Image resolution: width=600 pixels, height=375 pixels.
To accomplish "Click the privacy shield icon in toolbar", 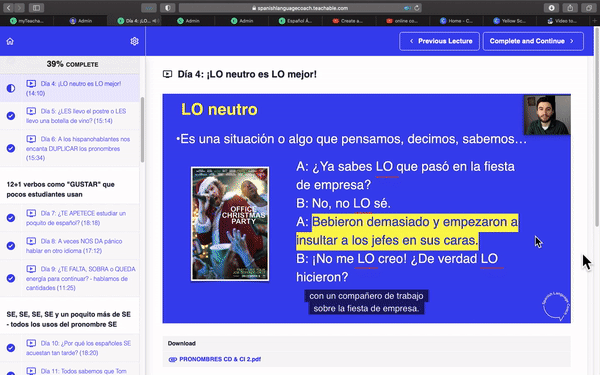I will (168, 8).
